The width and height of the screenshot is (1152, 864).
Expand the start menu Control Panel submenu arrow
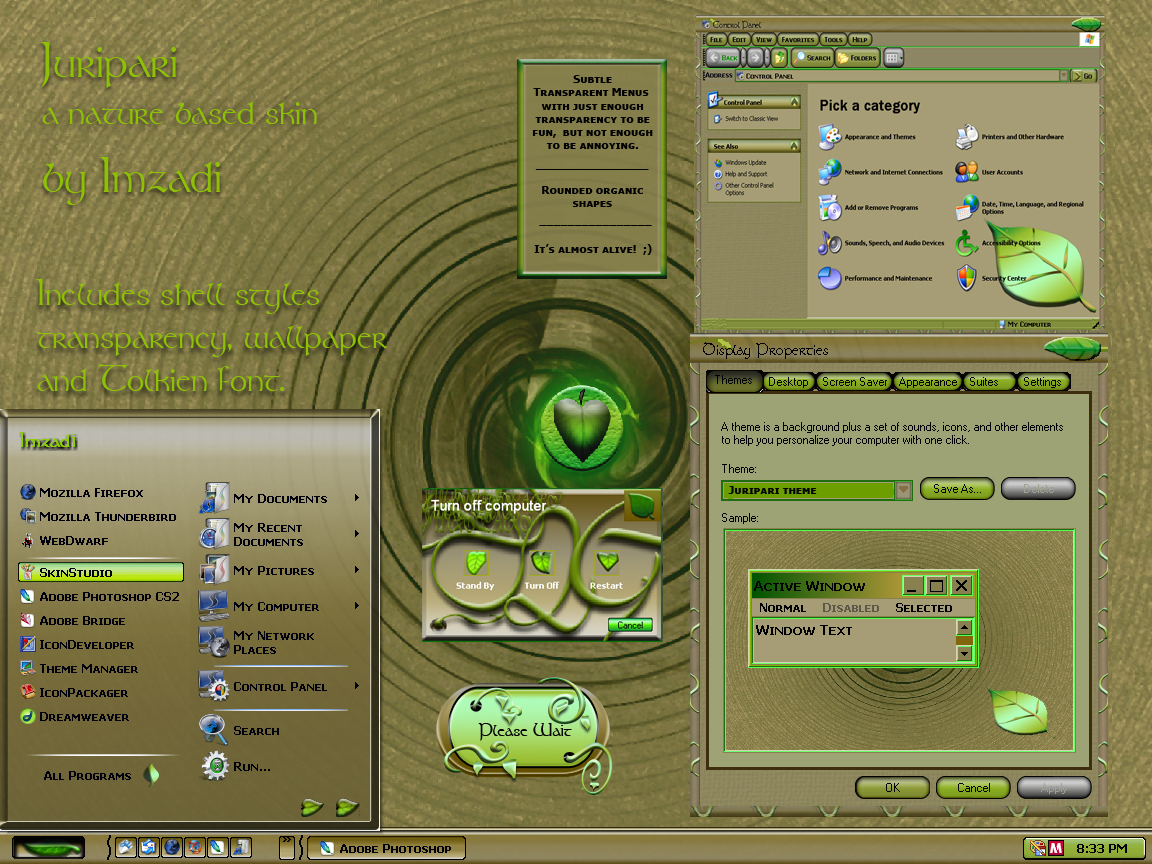coord(357,686)
